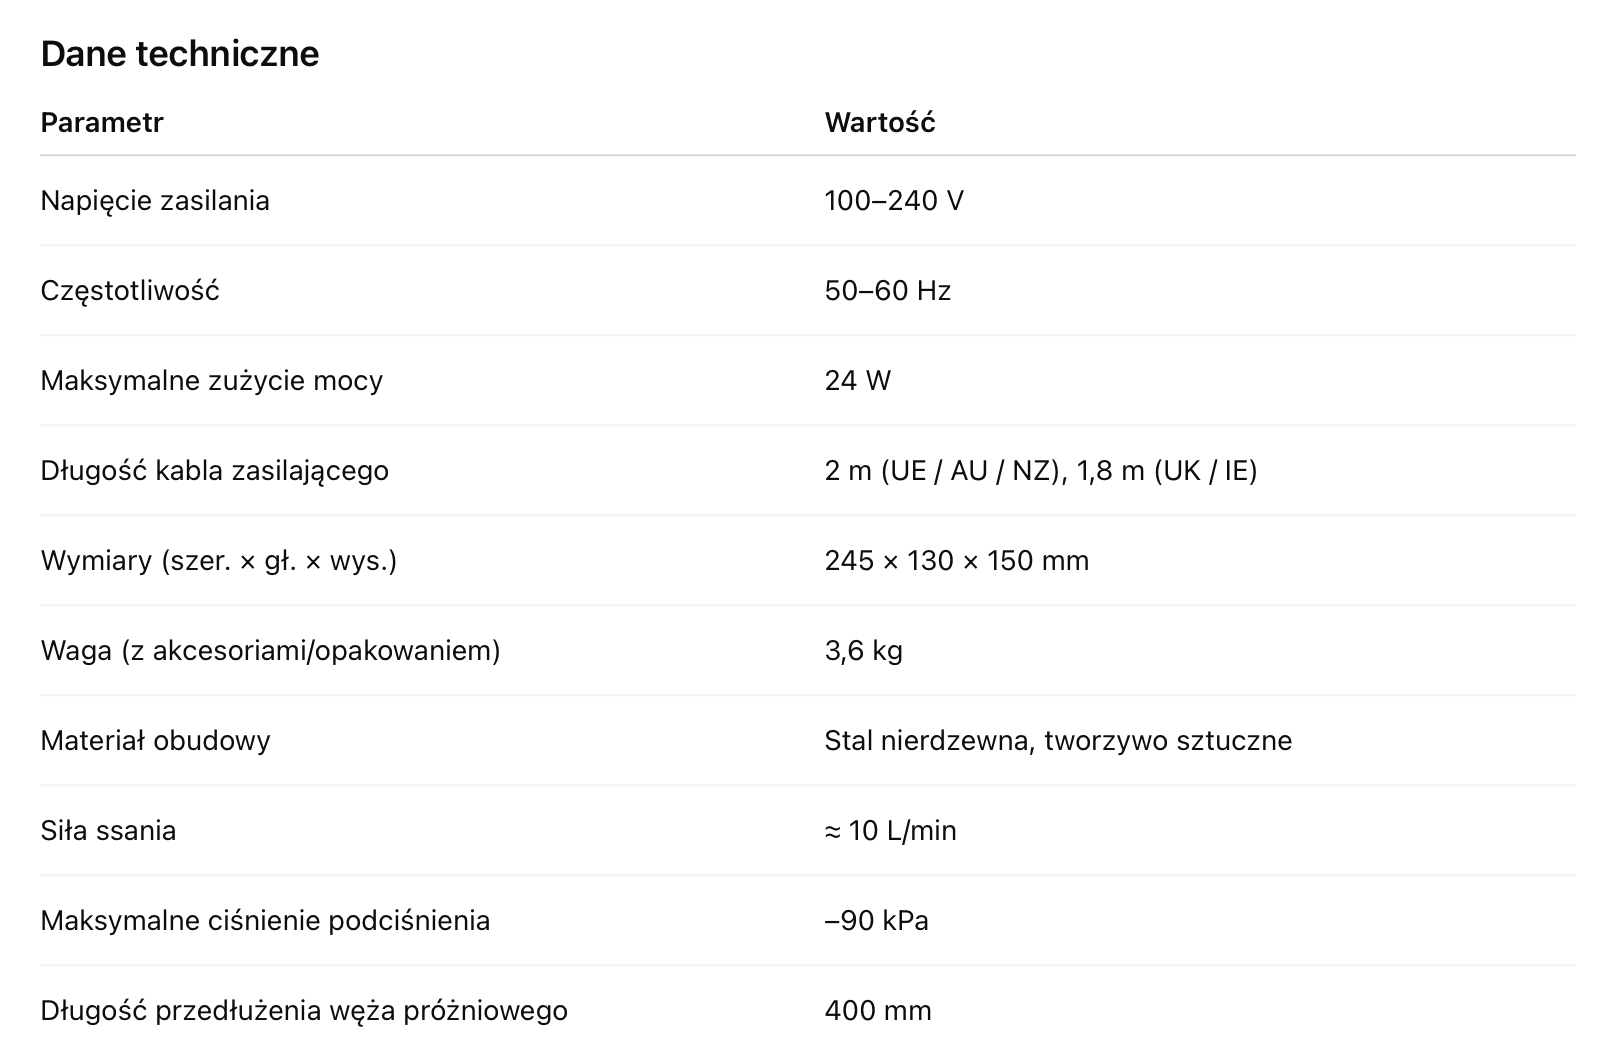The height and width of the screenshot is (1056, 1614).
Task: Select the "Częstotliwość" row label
Action: click(130, 291)
